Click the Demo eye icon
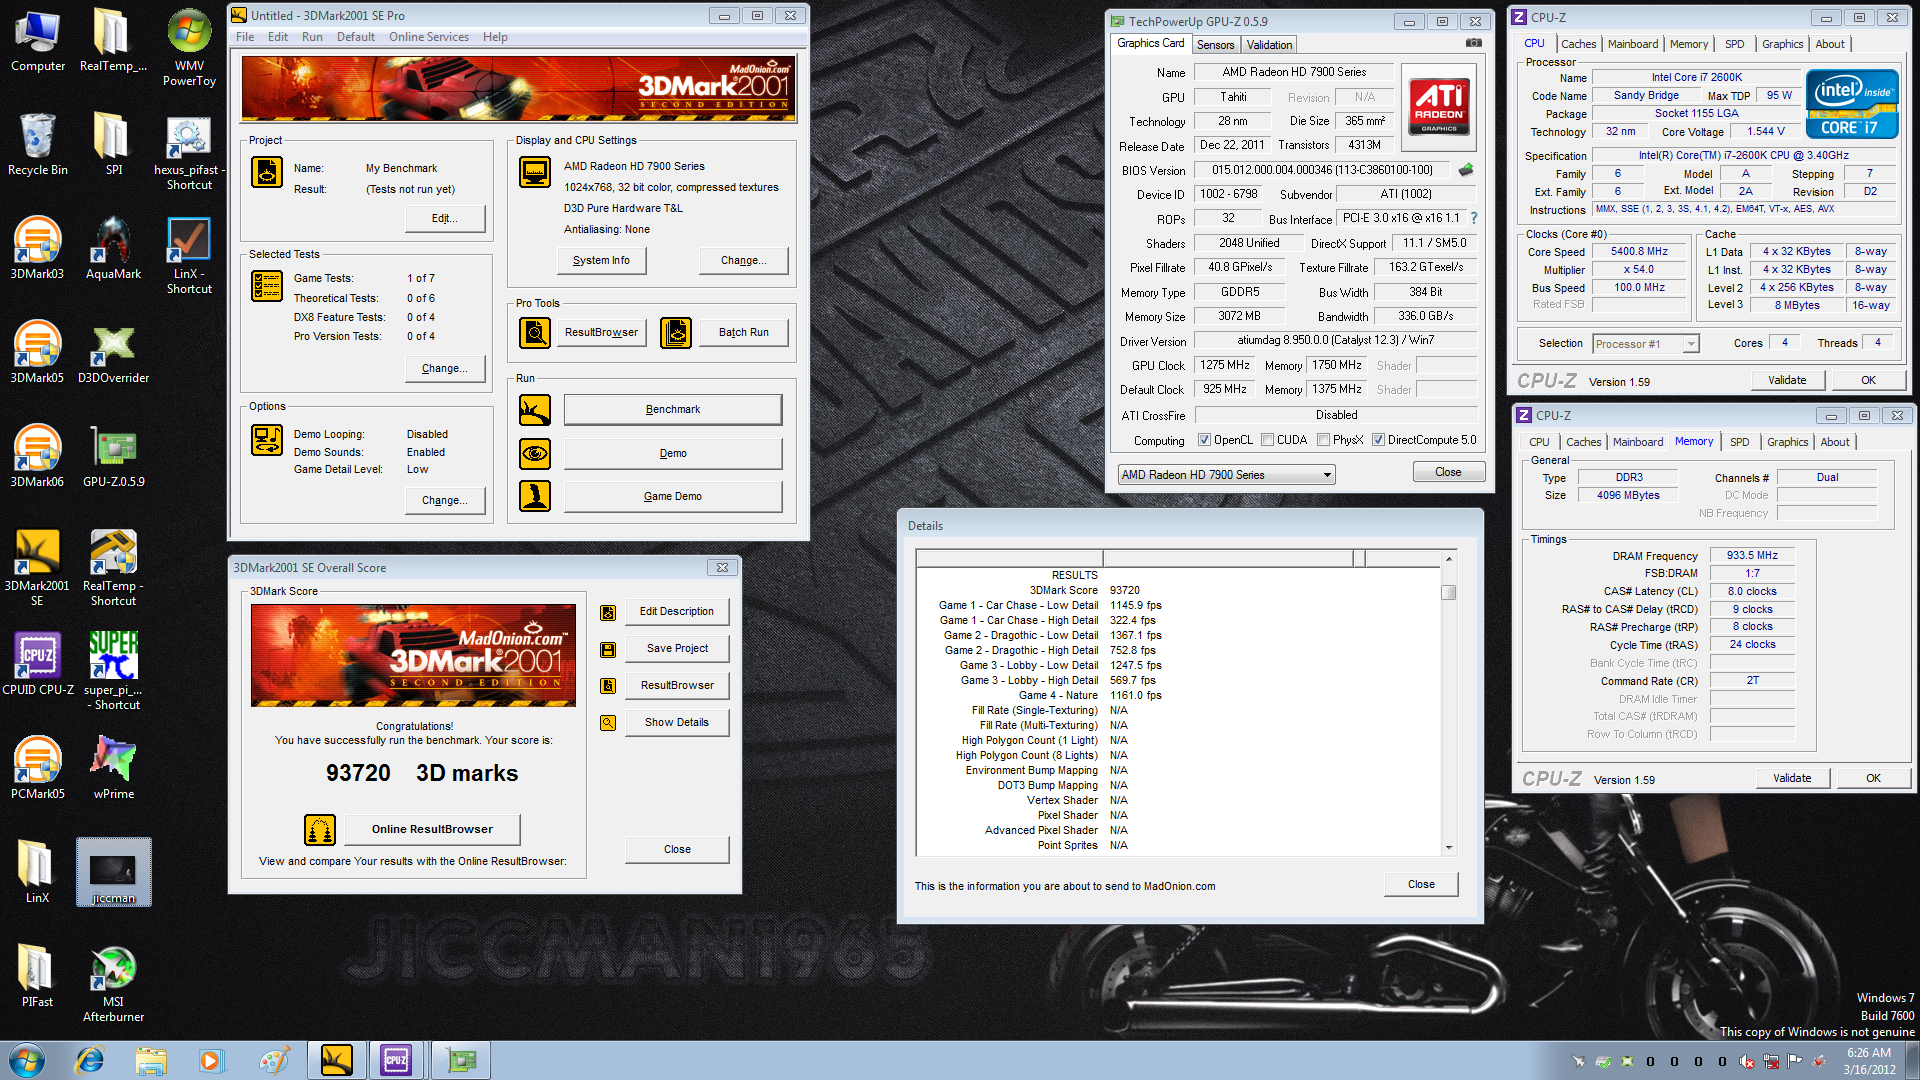 tap(535, 453)
